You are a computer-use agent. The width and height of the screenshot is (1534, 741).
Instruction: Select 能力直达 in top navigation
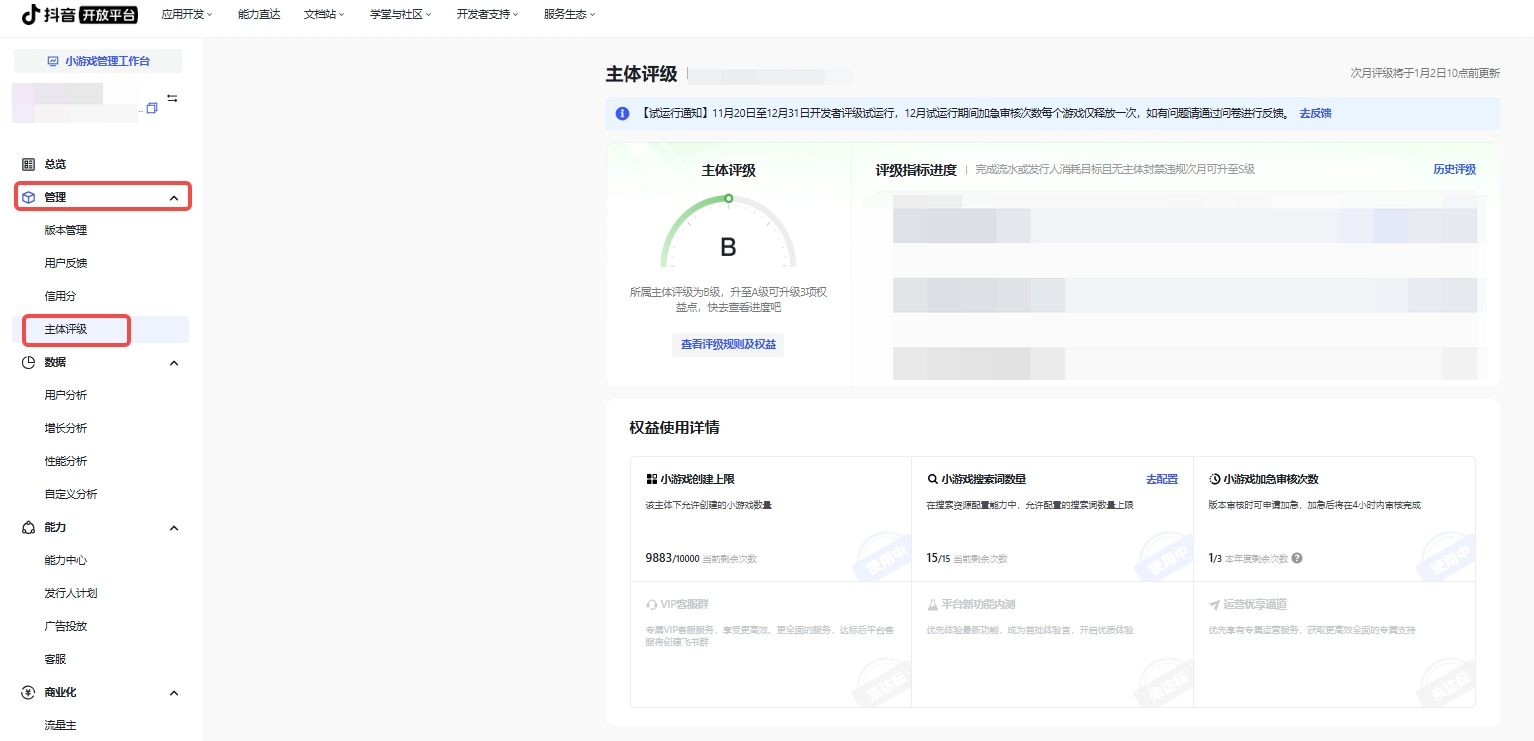click(x=259, y=14)
